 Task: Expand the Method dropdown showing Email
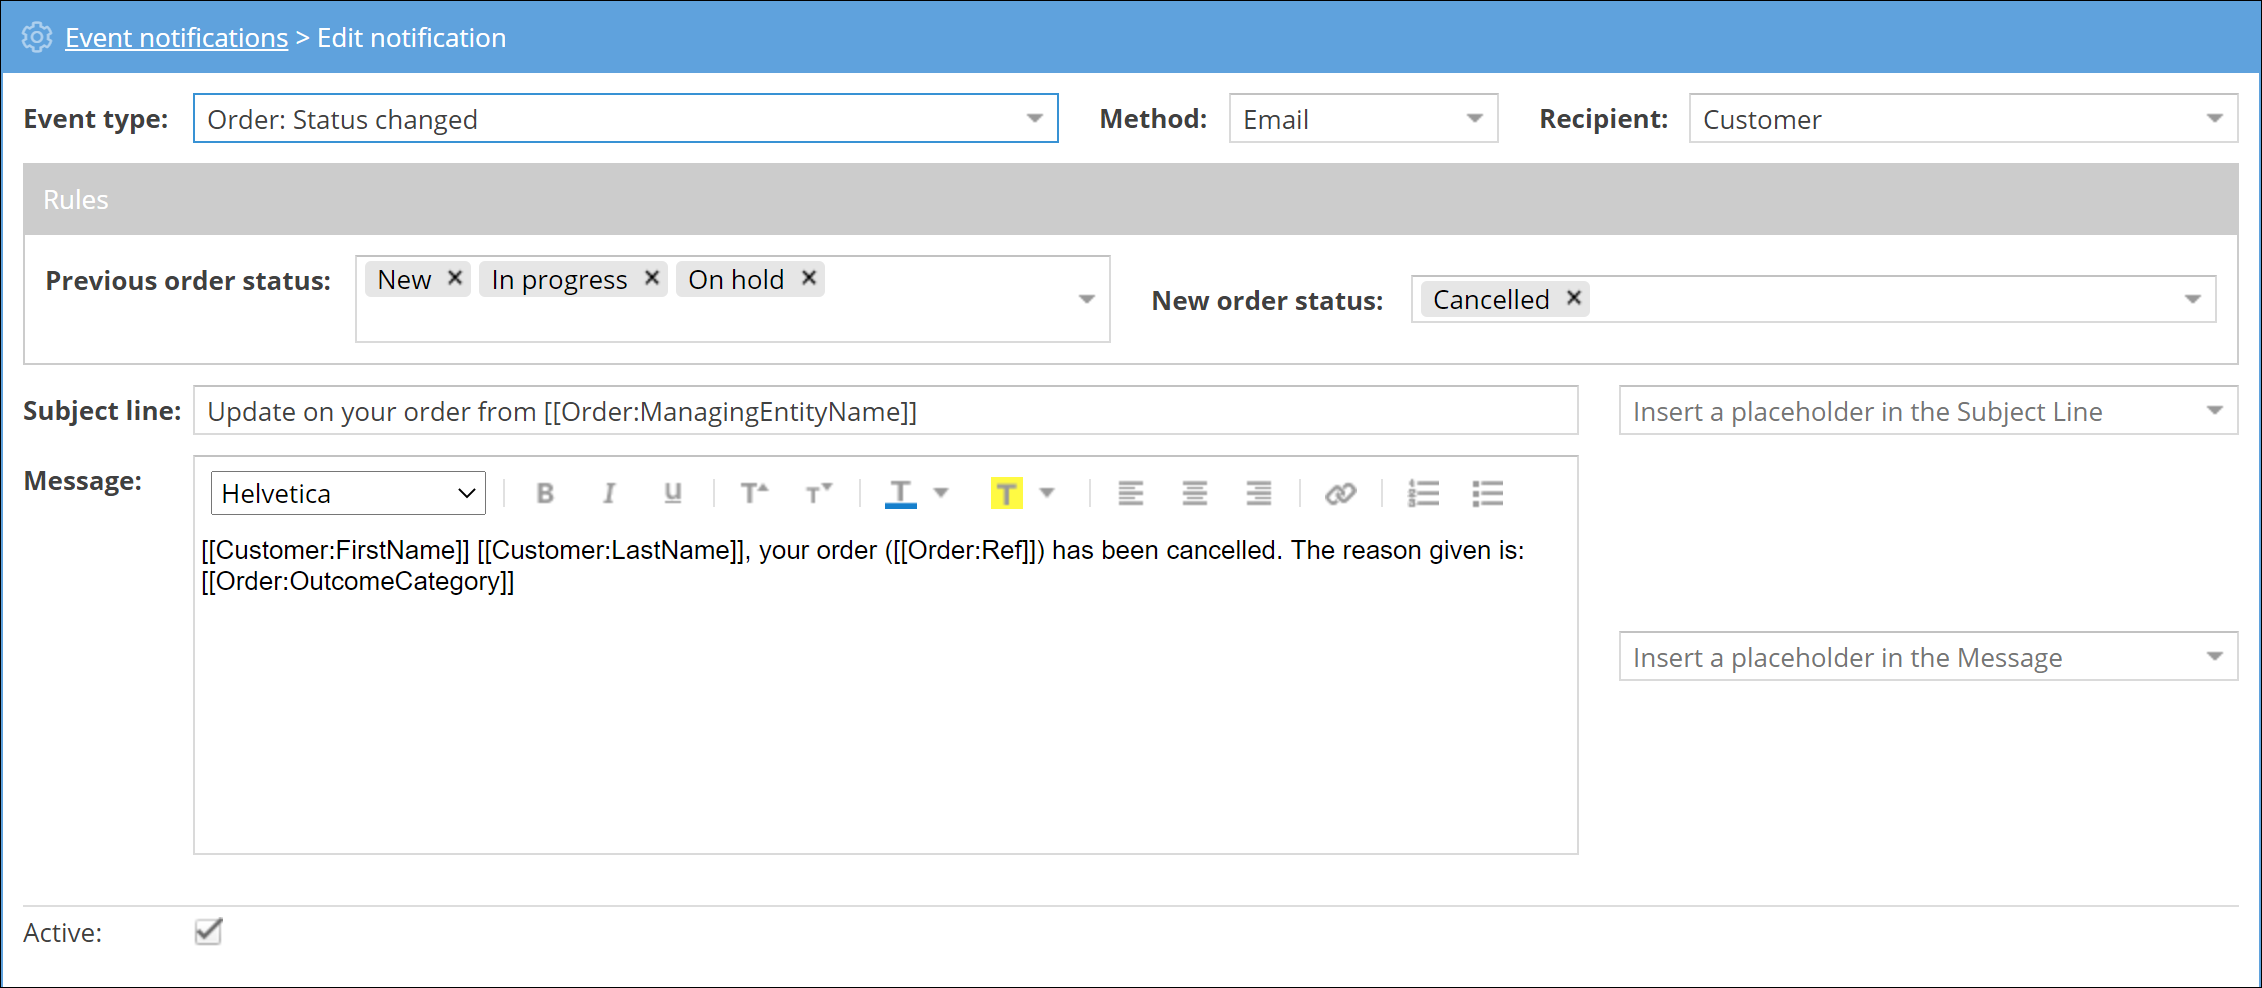coord(1362,119)
